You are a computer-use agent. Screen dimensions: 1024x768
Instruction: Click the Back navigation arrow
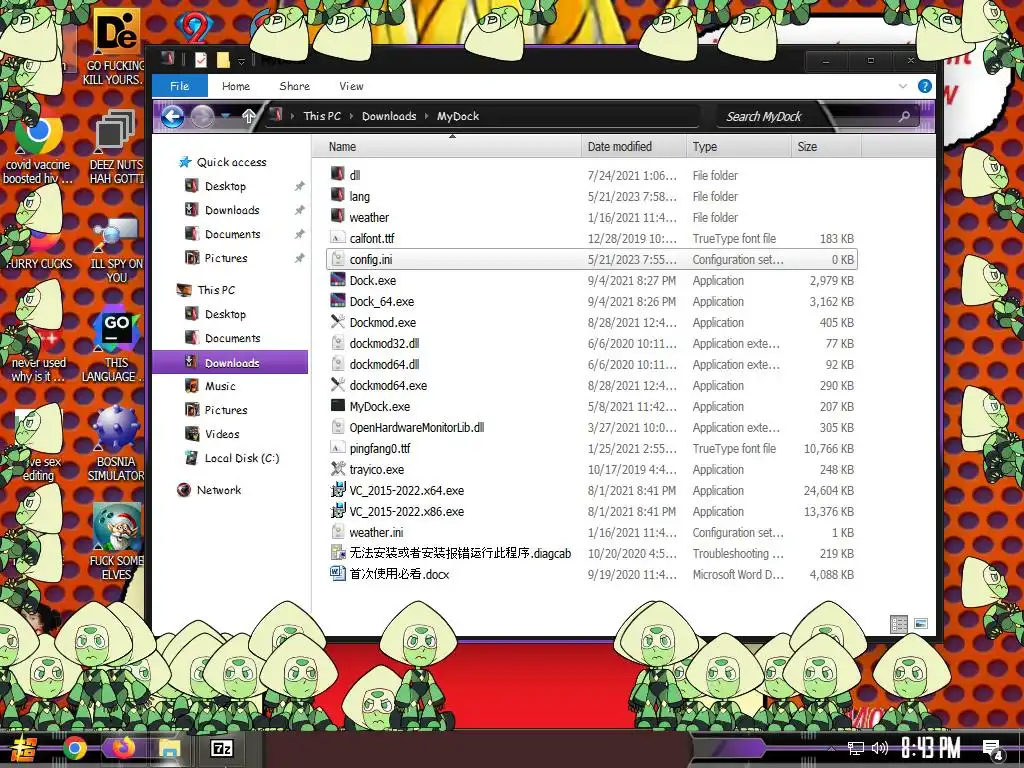click(172, 117)
